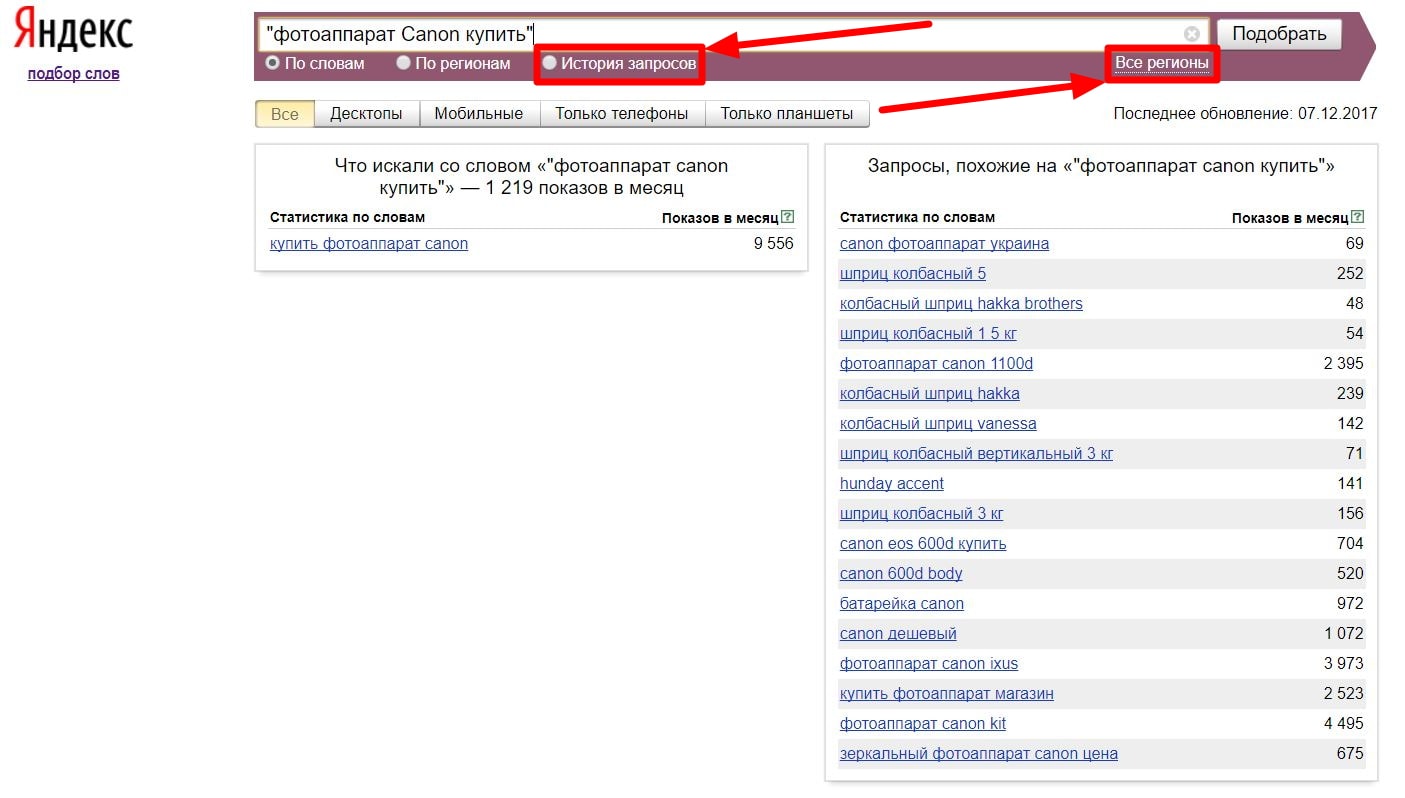
Task: Select the 'По словам' radio option
Action: coord(272,63)
